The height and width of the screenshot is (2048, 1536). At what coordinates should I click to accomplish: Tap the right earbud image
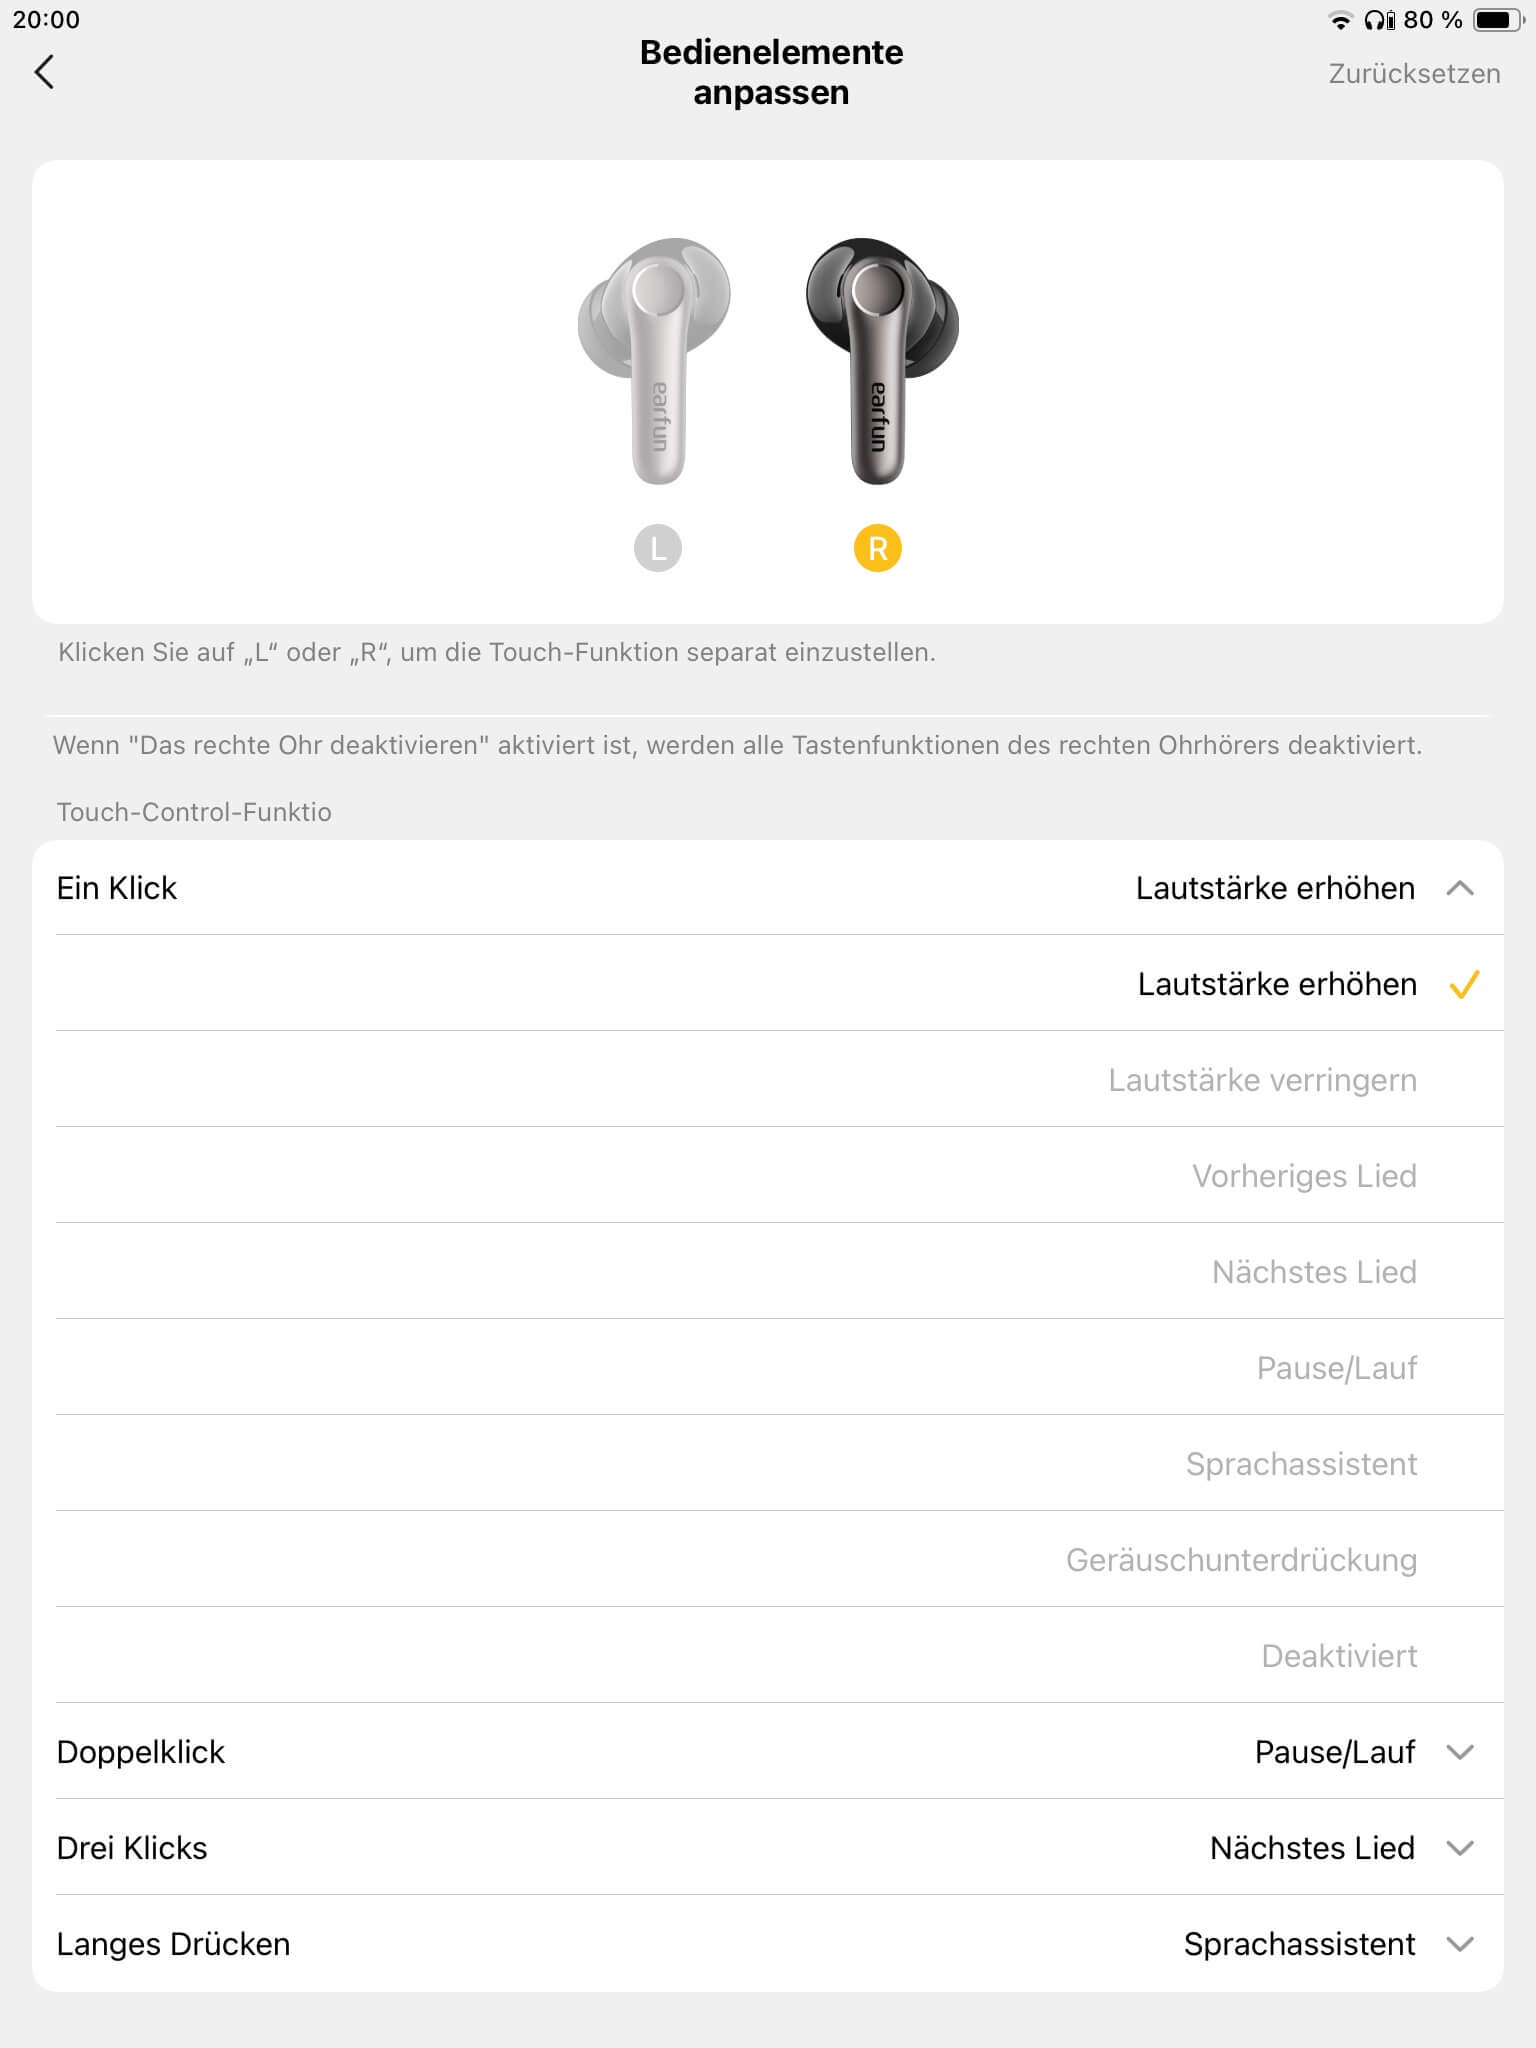(x=880, y=360)
